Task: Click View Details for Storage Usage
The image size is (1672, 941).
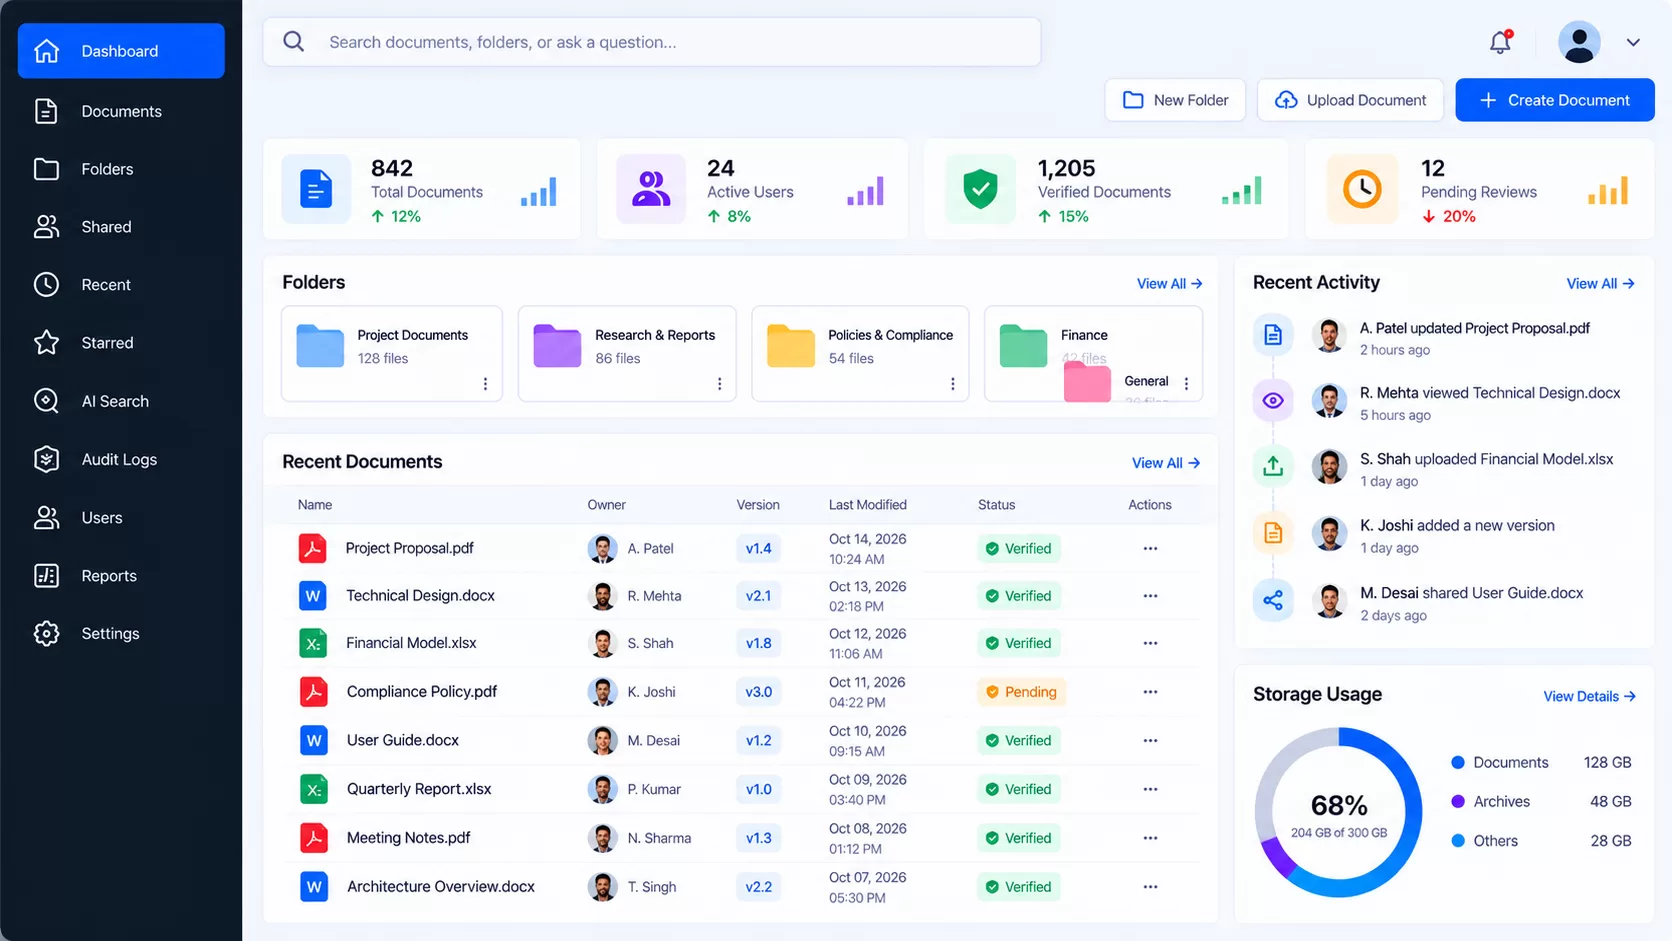Action: (x=1589, y=696)
